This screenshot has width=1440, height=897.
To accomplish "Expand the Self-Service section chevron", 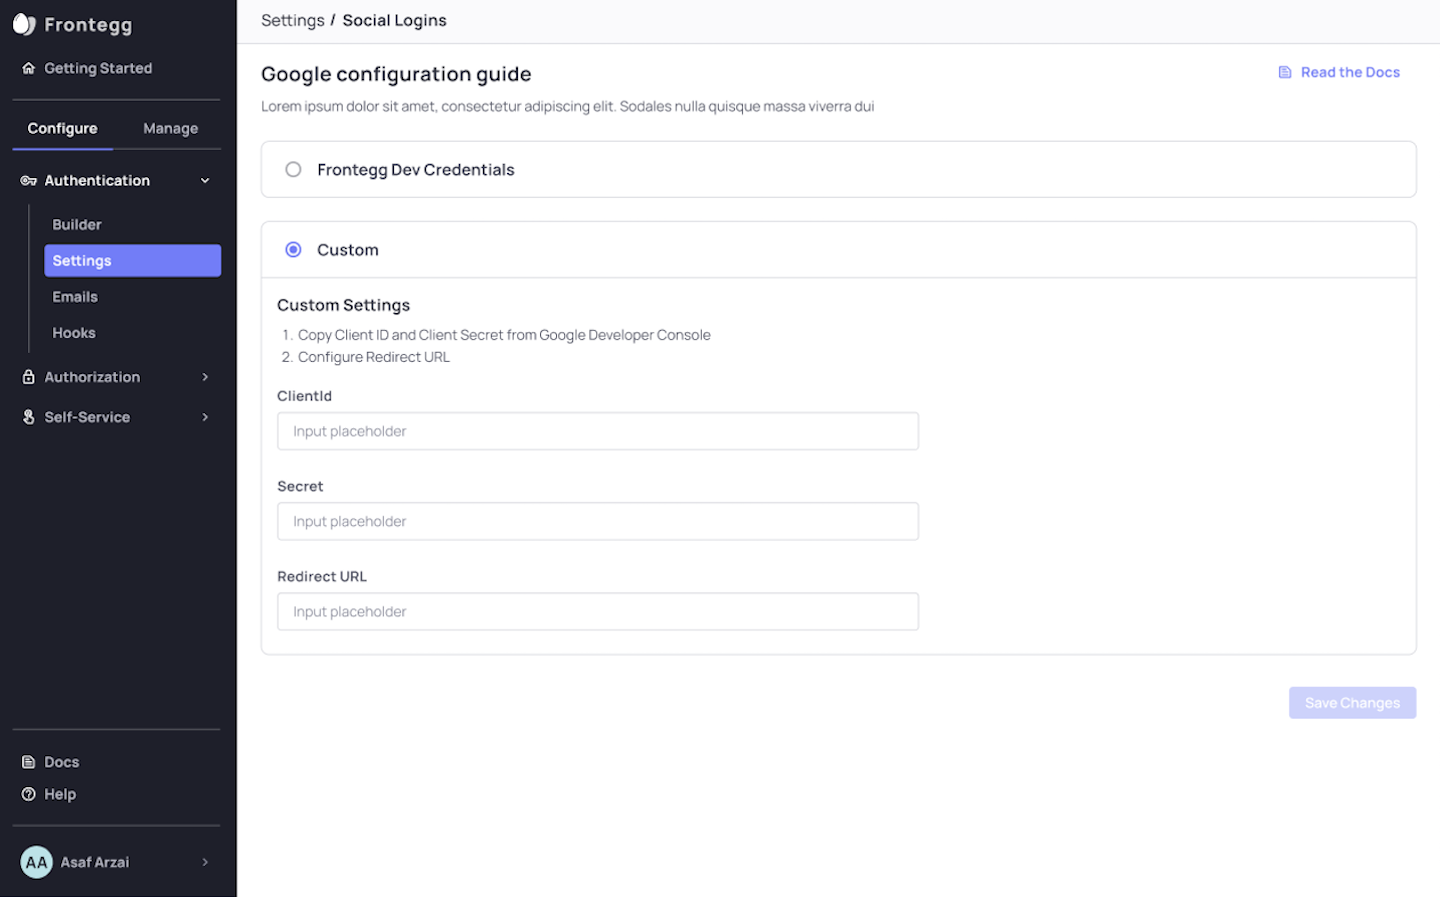I will pos(205,417).
